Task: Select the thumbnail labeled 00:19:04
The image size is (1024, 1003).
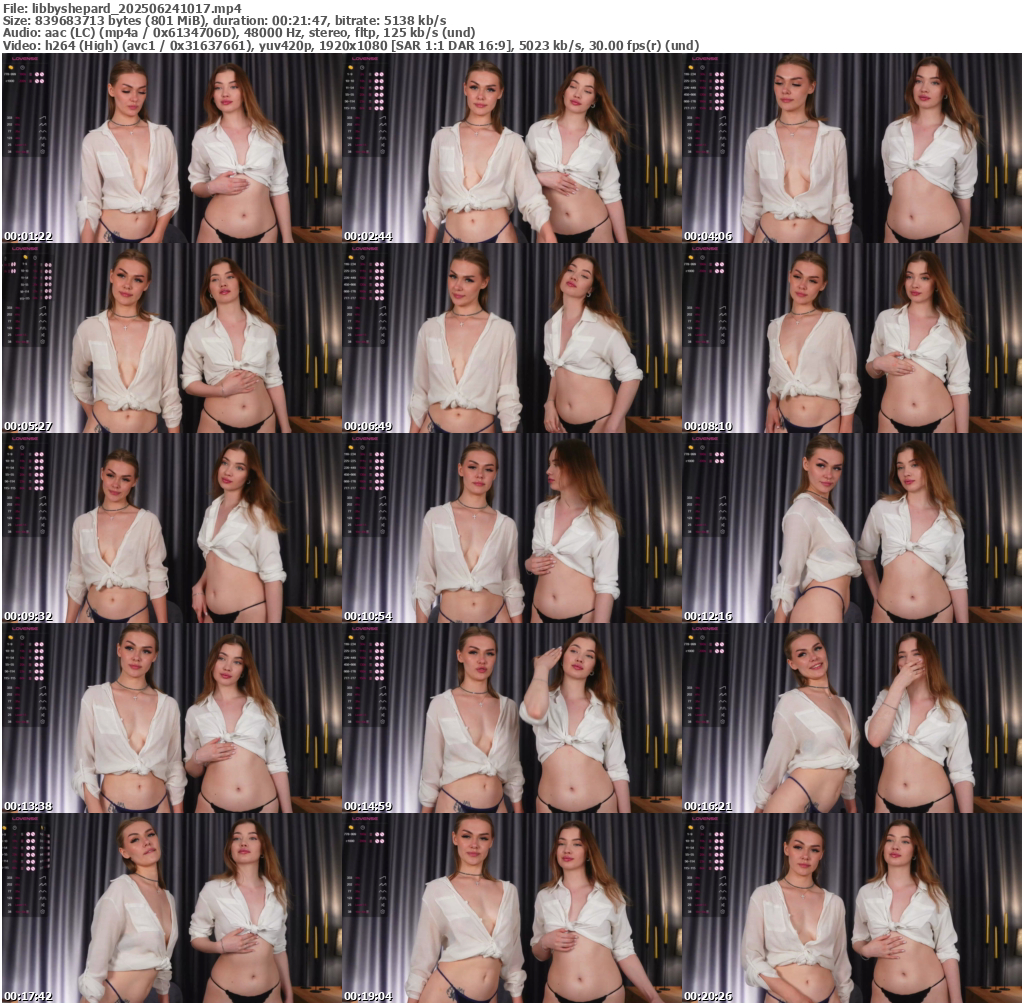Action: 511,908
